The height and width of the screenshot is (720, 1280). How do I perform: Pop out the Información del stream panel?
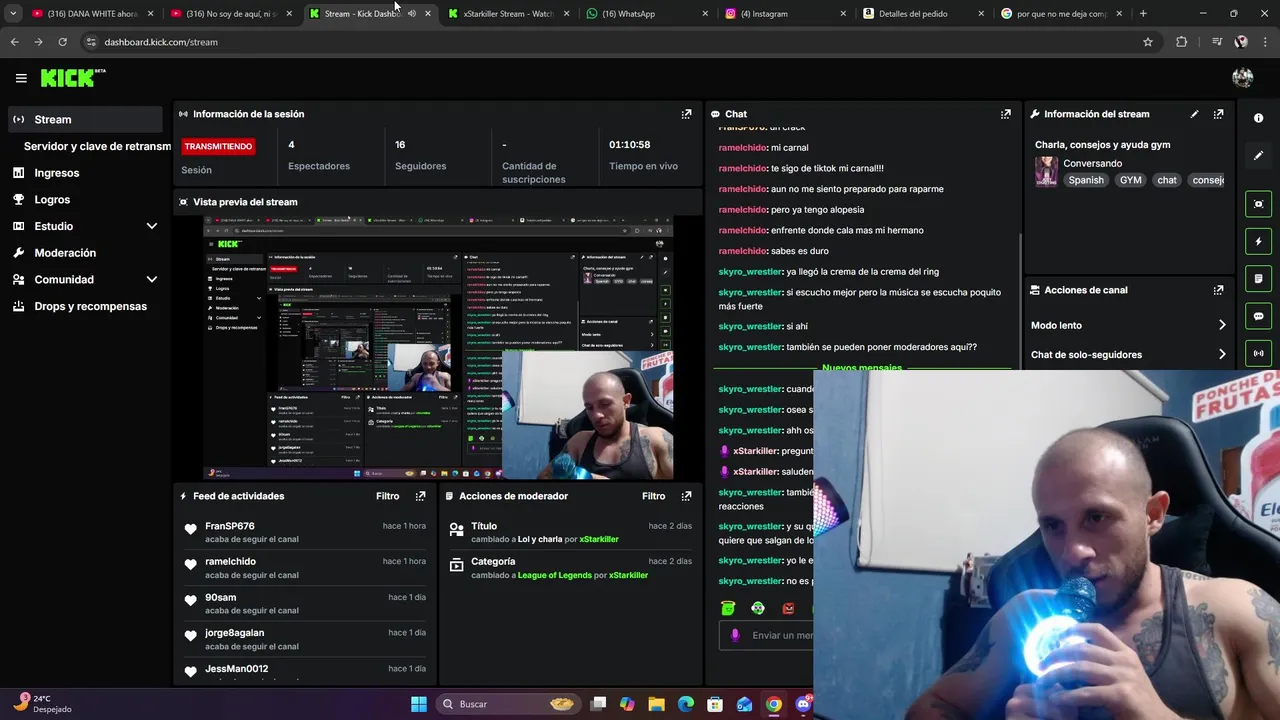pos(1218,114)
